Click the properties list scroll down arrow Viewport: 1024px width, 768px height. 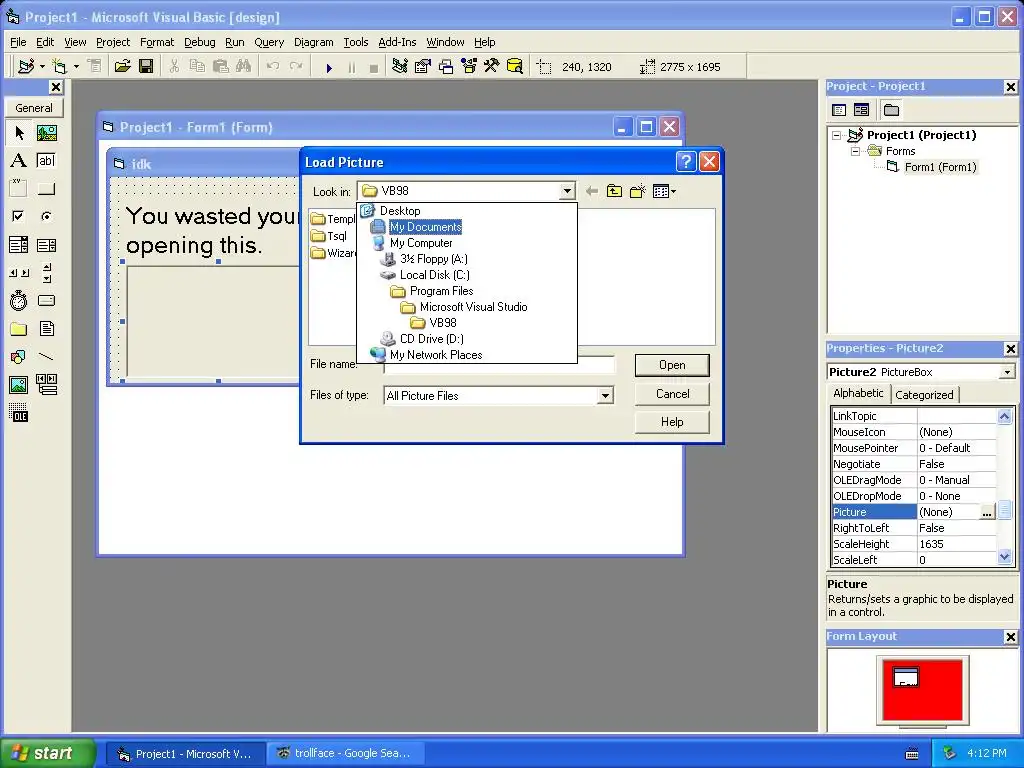[1004, 558]
